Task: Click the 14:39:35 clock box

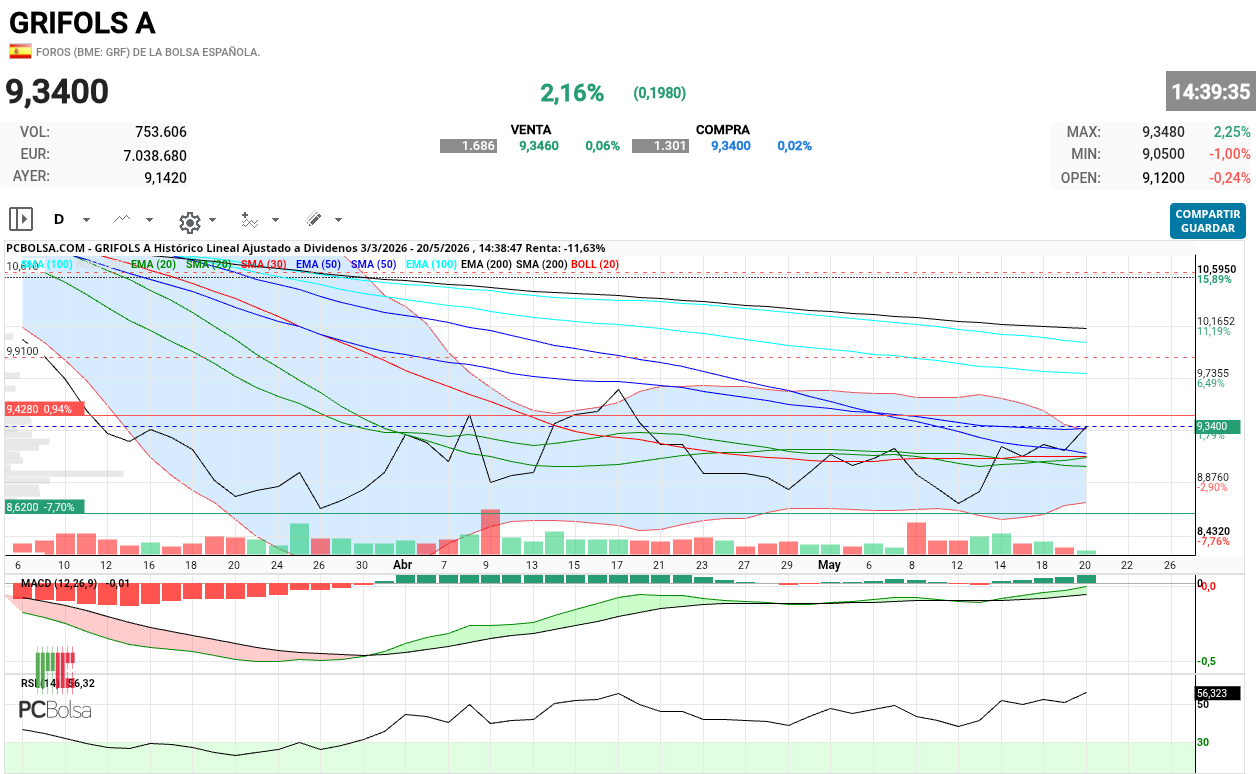Action: 1210,91
